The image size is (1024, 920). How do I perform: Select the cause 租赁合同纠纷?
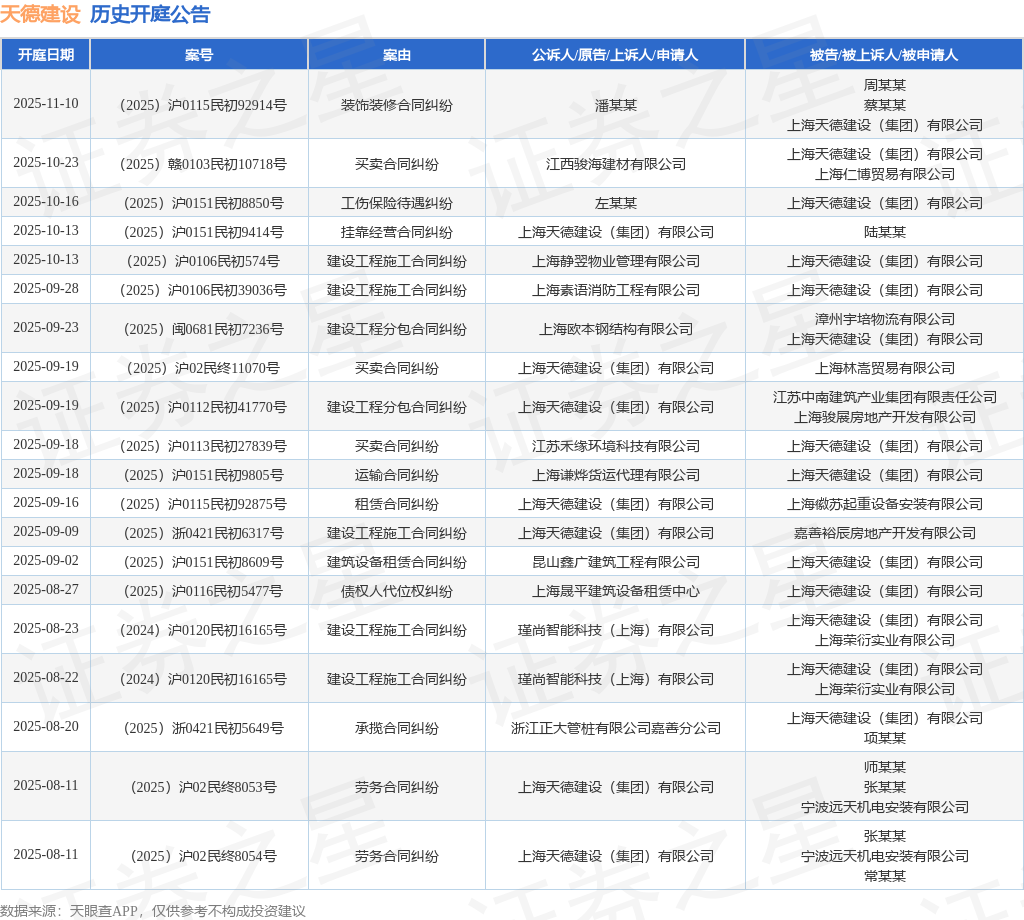coord(396,504)
